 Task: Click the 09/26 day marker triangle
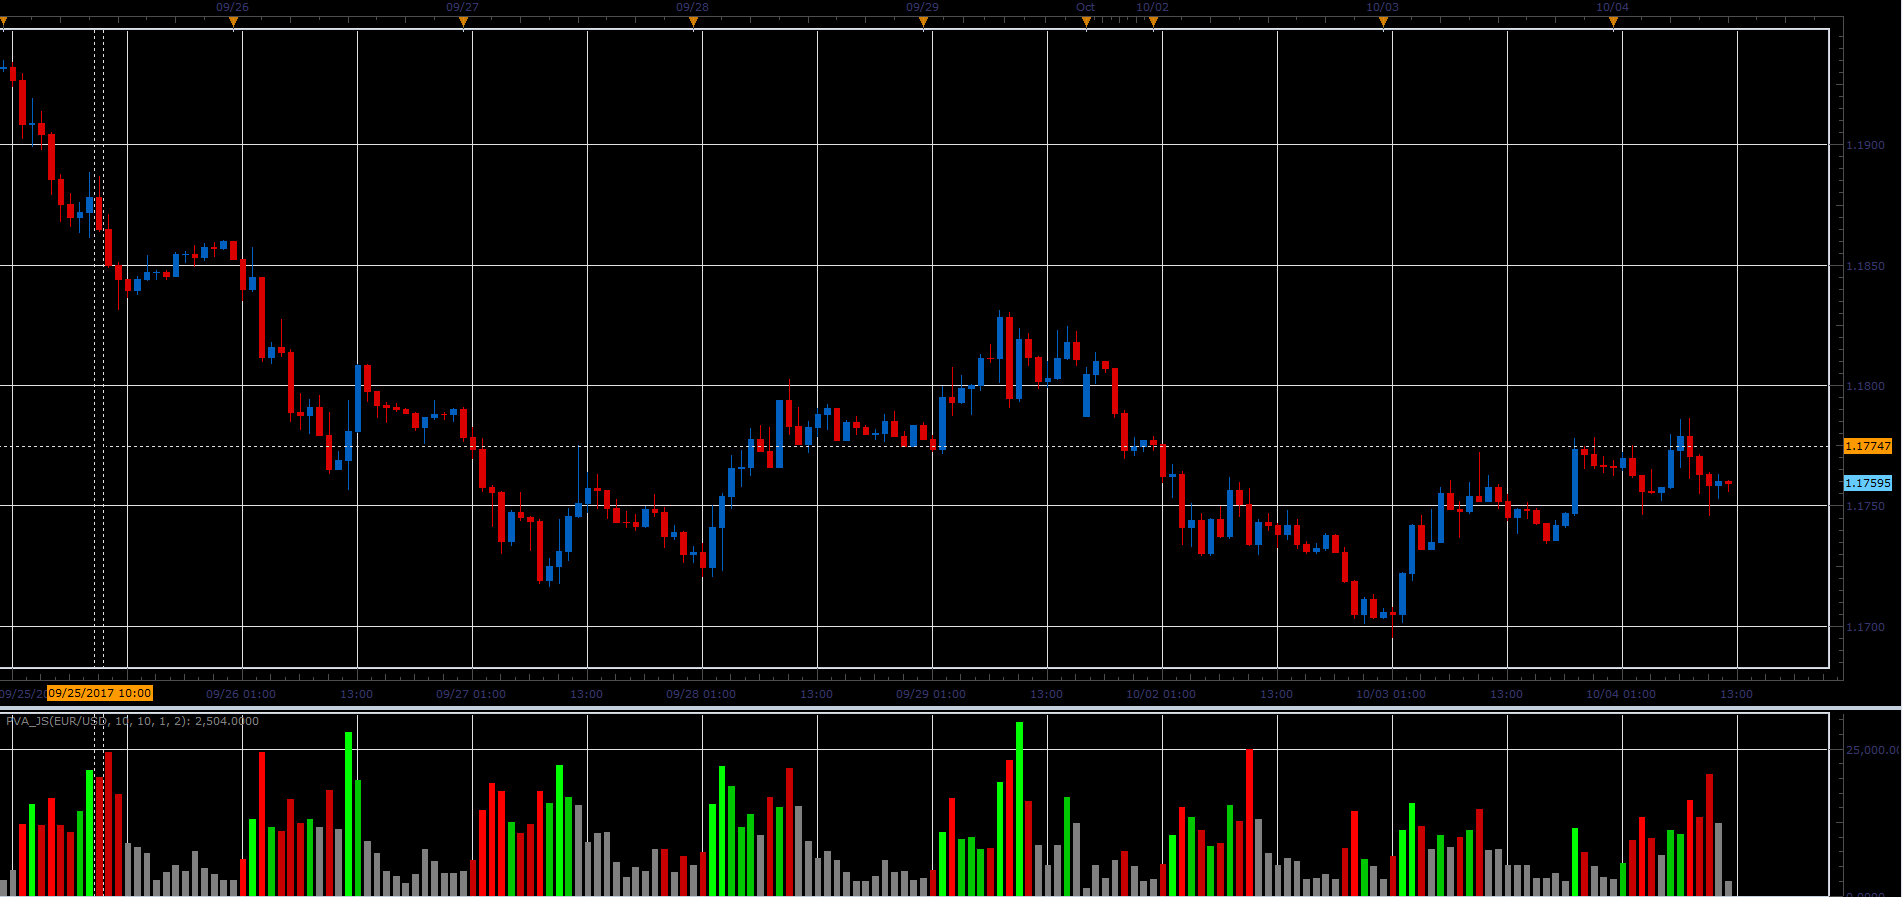click(233, 22)
